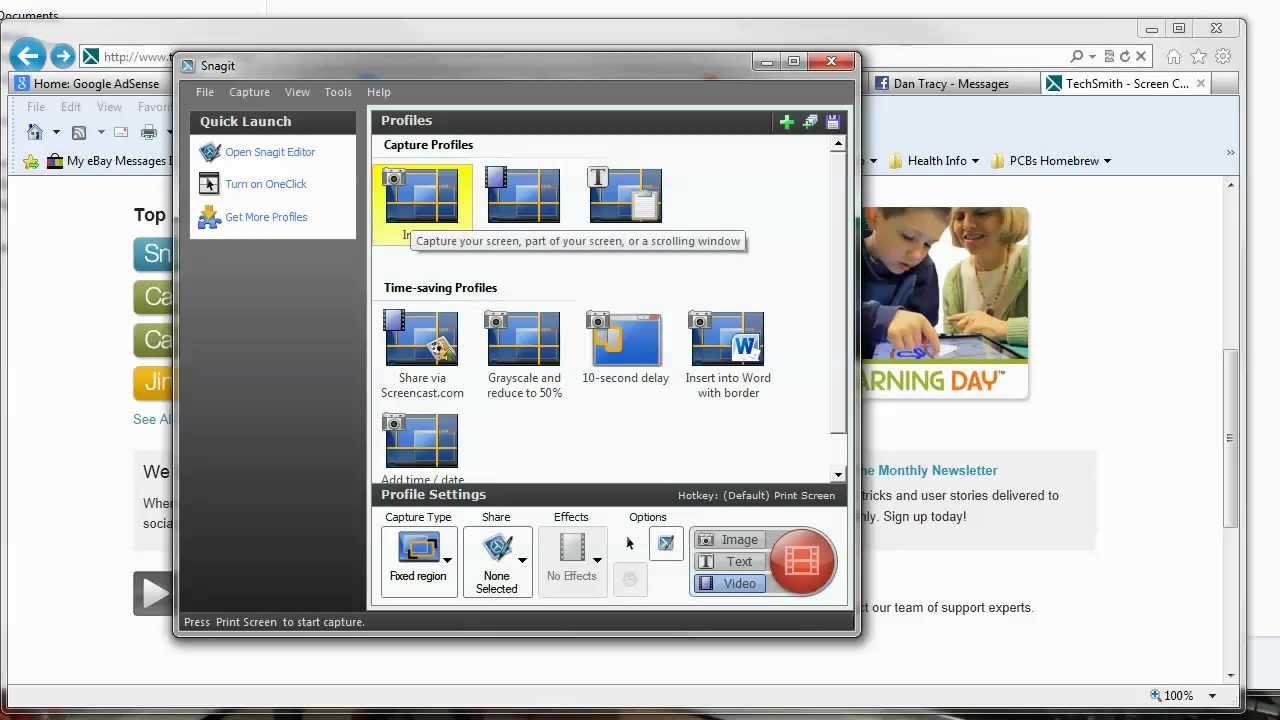Screen dimensions: 1280x720
Task: Open the Effects No Effects dropdown
Action: (572, 561)
